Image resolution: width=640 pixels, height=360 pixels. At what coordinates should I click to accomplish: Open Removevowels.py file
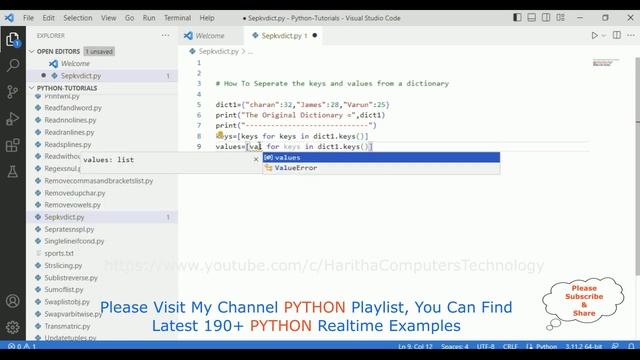[73, 205]
